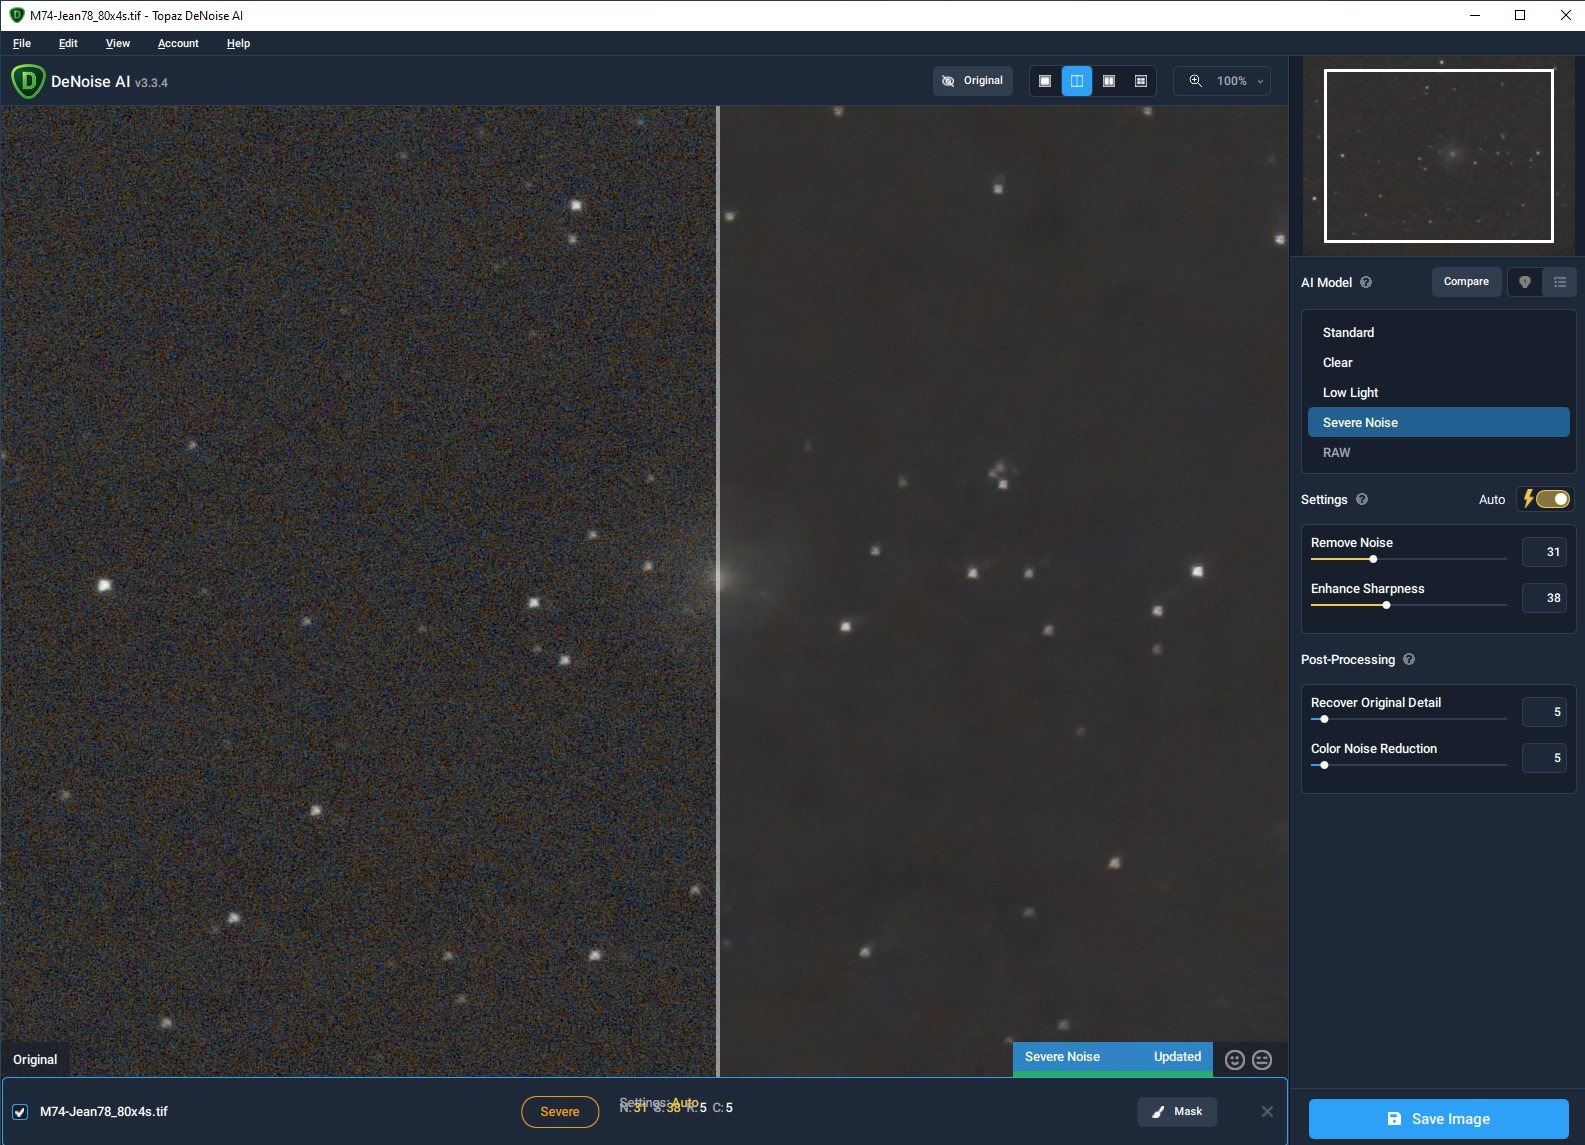1585x1145 pixels.
Task: Click the zoom magnifier icon
Action: click(x=1195, y=81)
